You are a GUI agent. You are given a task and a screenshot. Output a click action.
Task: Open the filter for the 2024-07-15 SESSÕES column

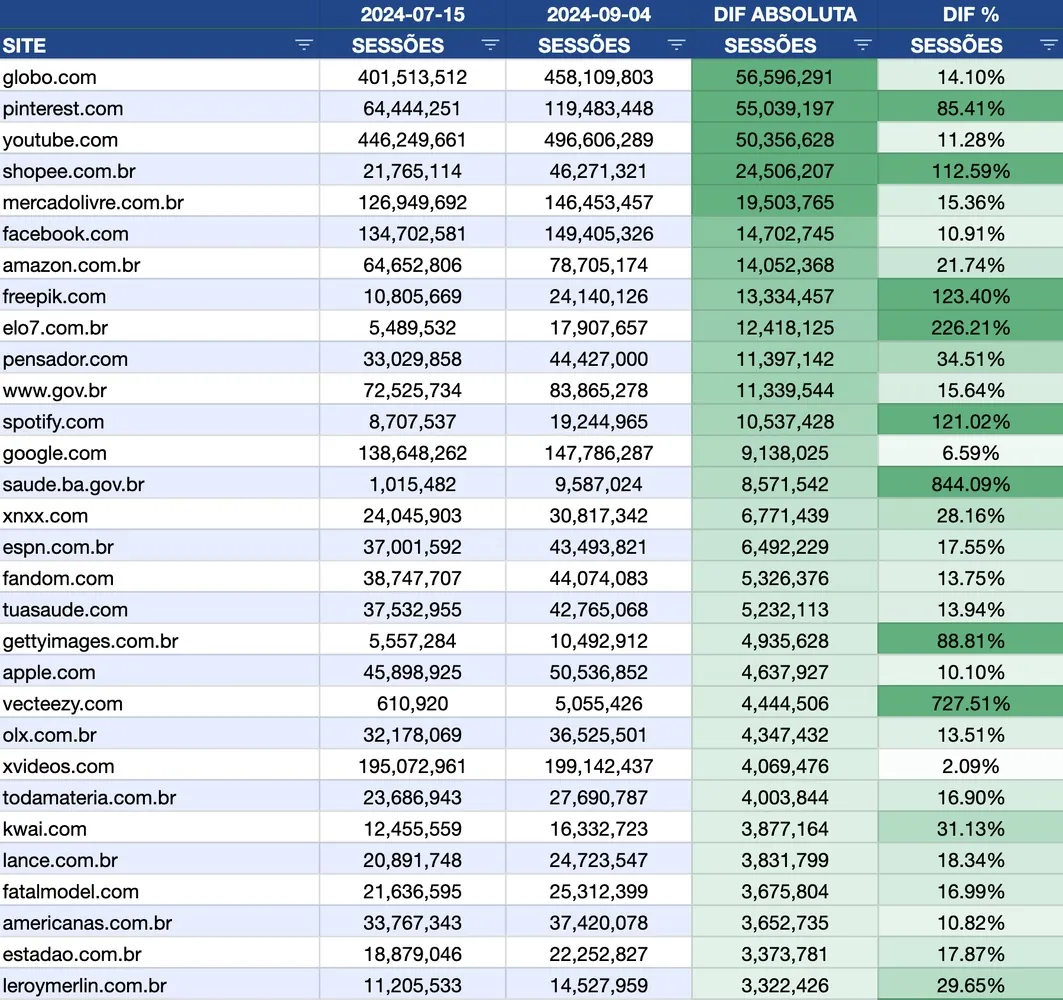coord(490,45)
